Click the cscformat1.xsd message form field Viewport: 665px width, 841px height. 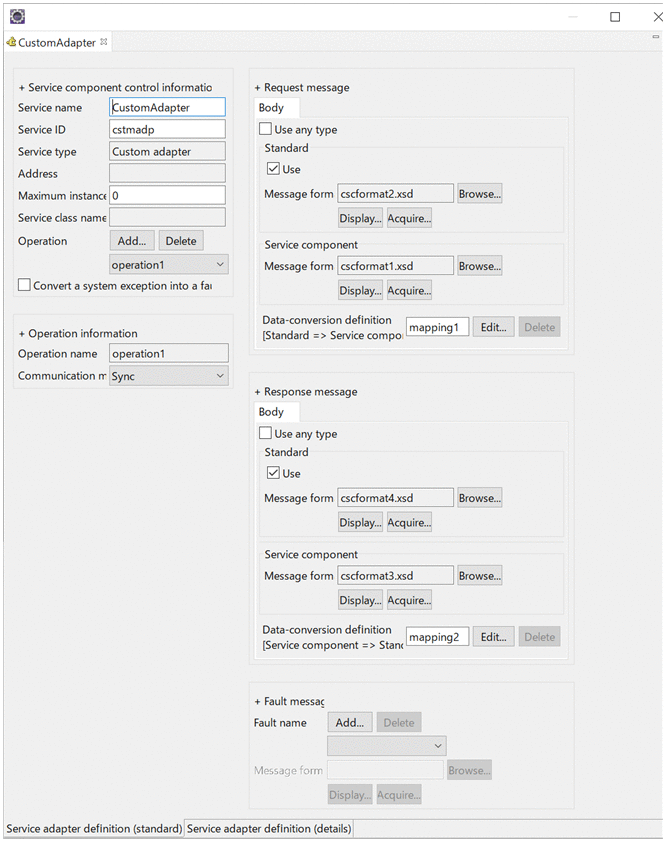(395, 266)
